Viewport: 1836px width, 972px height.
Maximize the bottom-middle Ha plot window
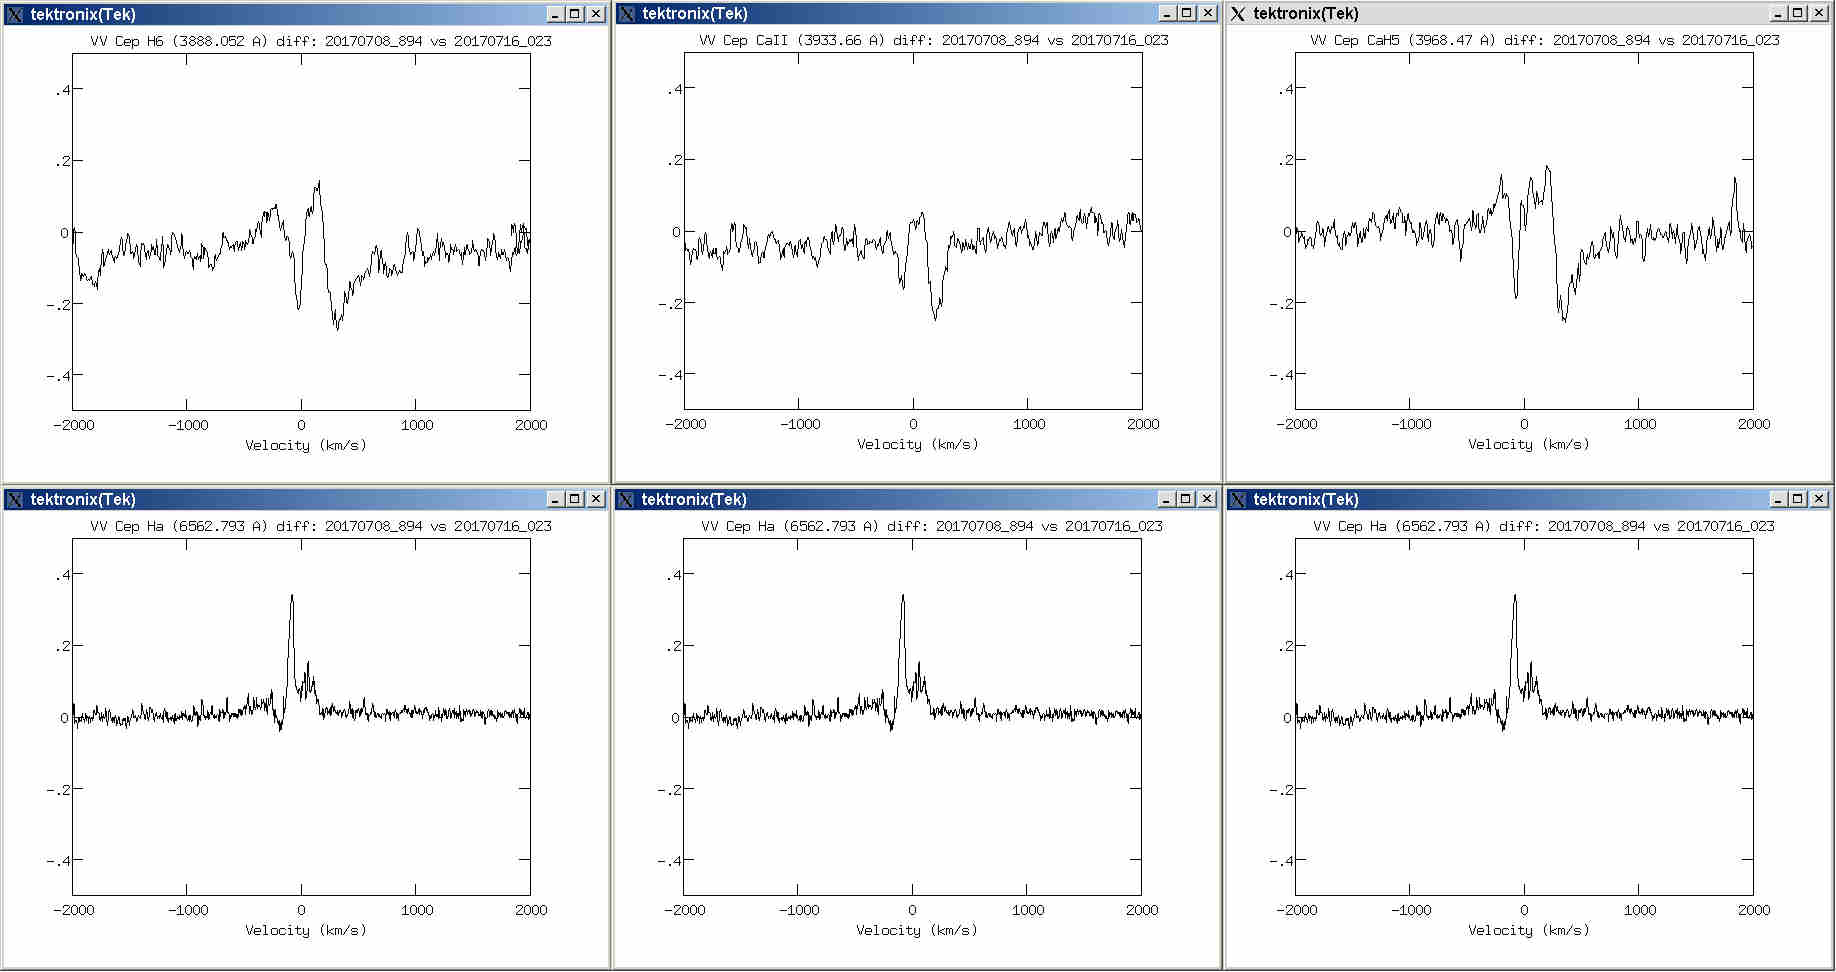(1186, 499)
